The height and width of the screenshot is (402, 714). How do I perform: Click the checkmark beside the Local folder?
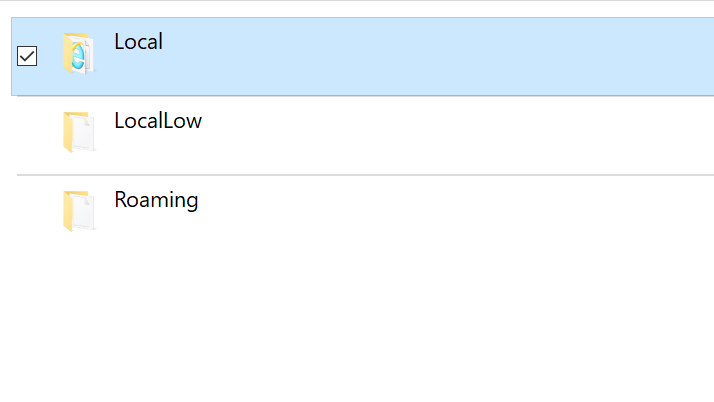[x=28, y=56]
